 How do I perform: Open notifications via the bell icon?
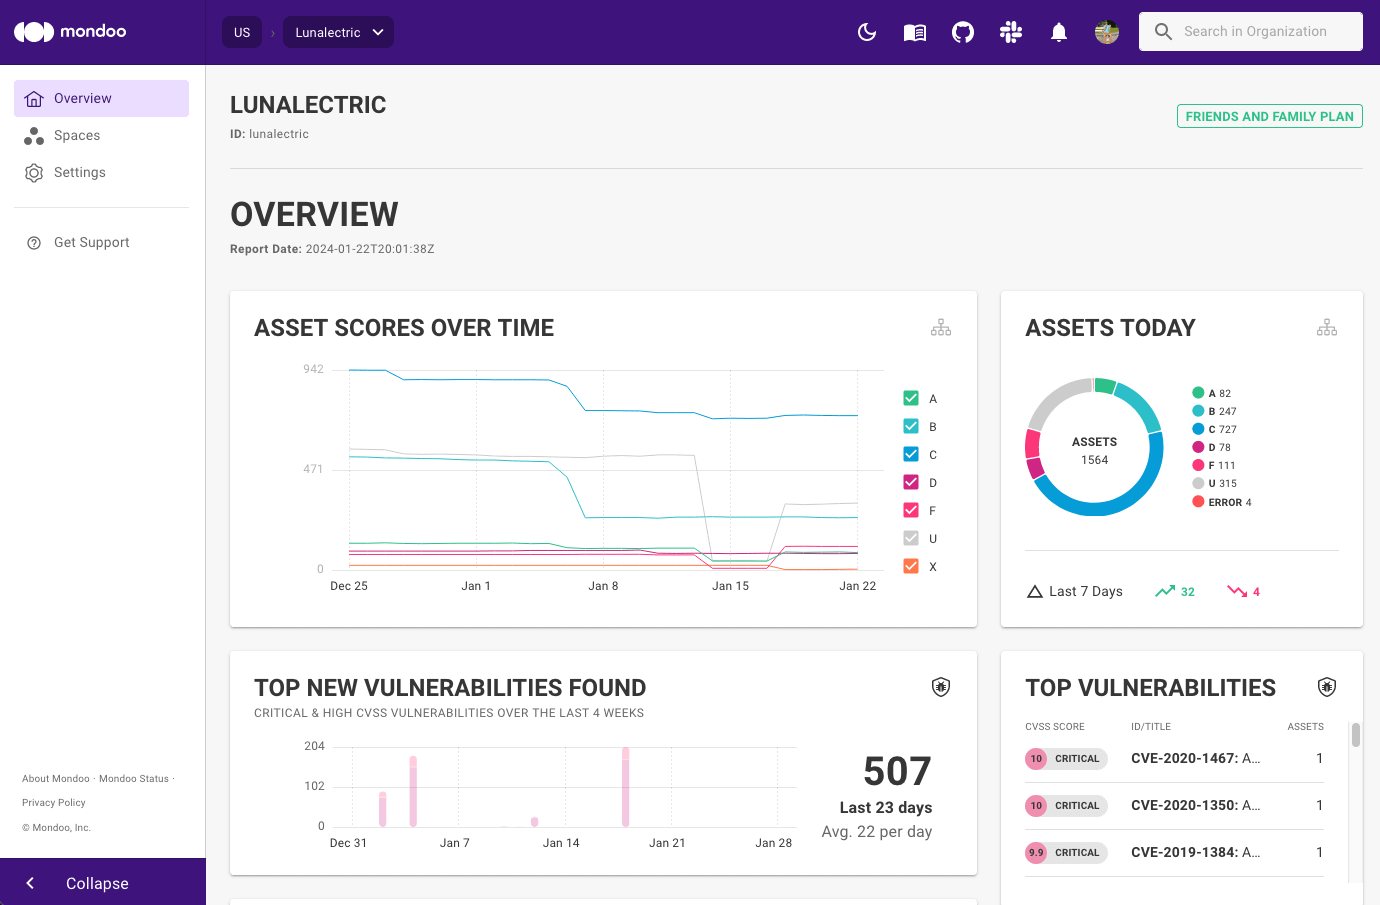pyautogui.click(x=1058, y=31)
